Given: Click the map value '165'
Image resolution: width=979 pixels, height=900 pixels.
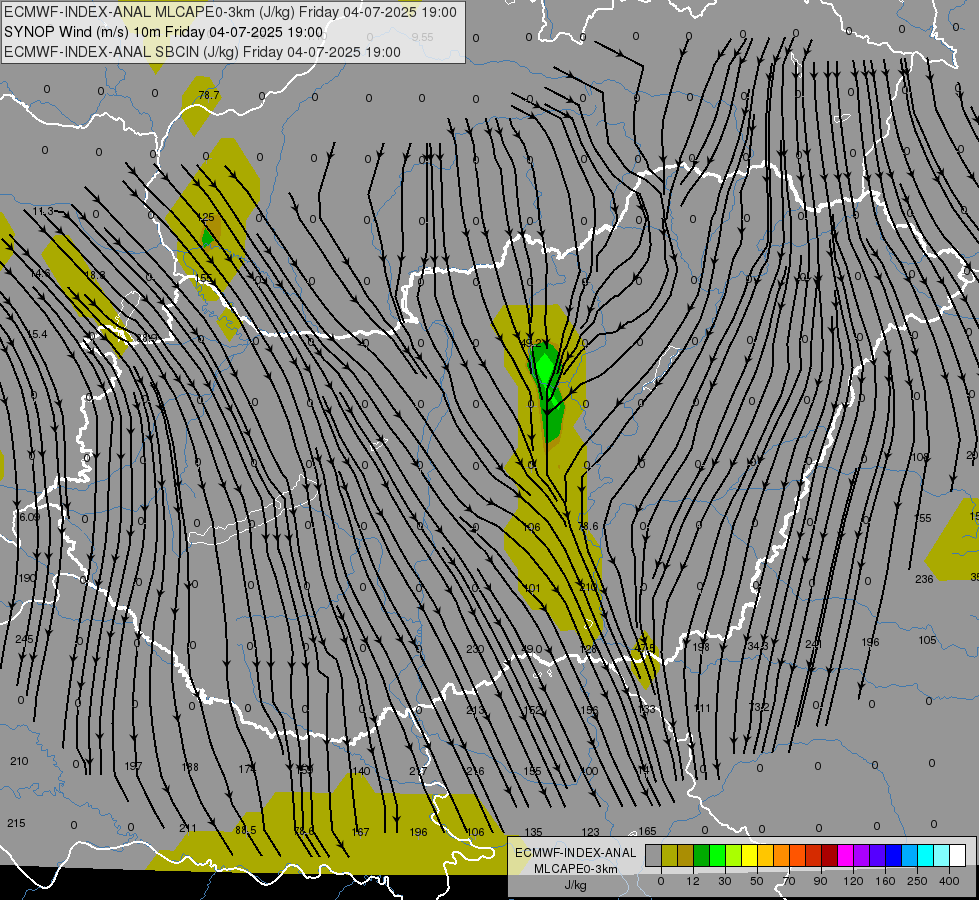Looking at the screenshot, I should 647,831.
